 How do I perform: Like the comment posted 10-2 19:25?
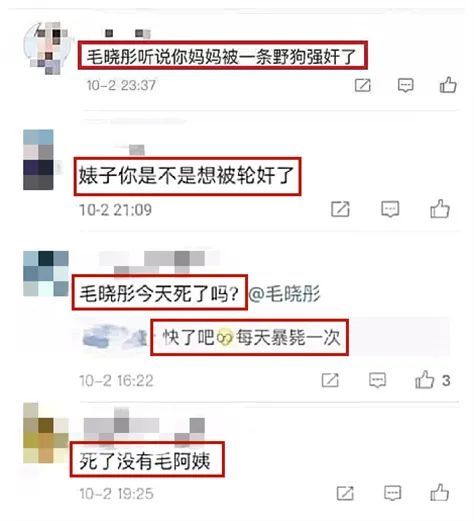point(440,493)
